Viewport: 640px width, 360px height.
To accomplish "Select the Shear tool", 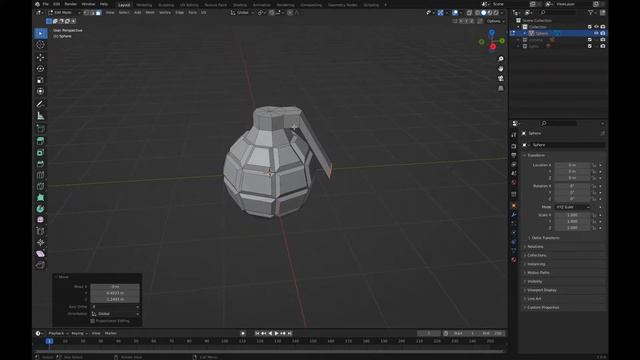I will pyautogui.click(x=40, y=254).
